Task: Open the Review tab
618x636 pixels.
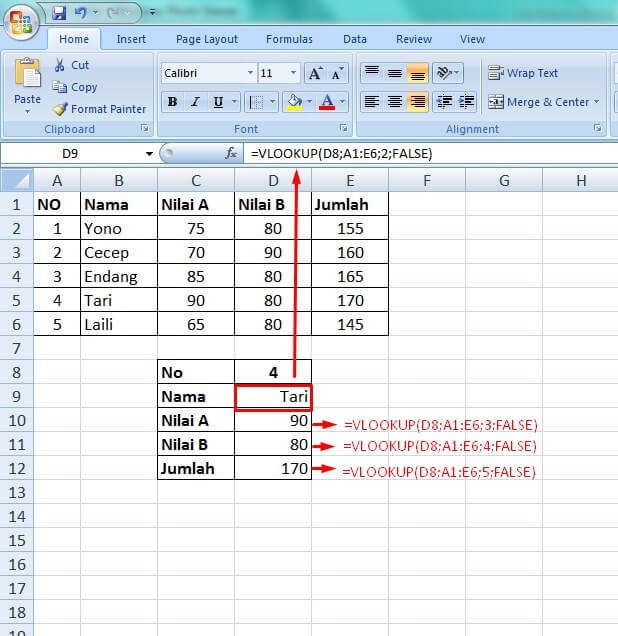Action: [x=414, y=39]
